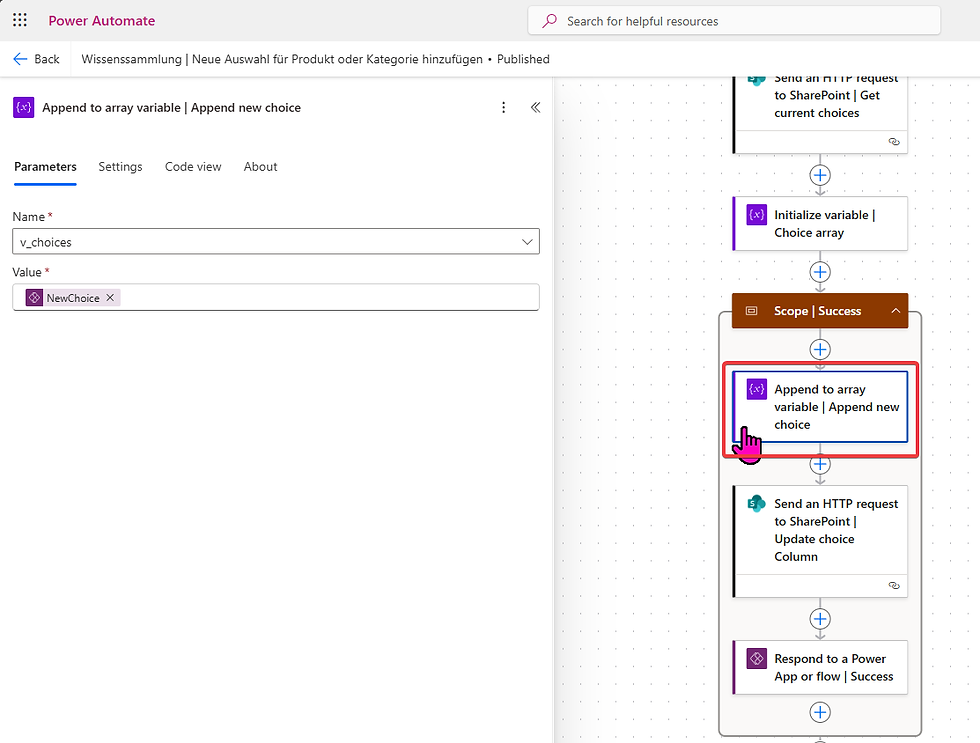Open the three-dot more options menu
Screen dimensions: 980x743
click(503, 107)
